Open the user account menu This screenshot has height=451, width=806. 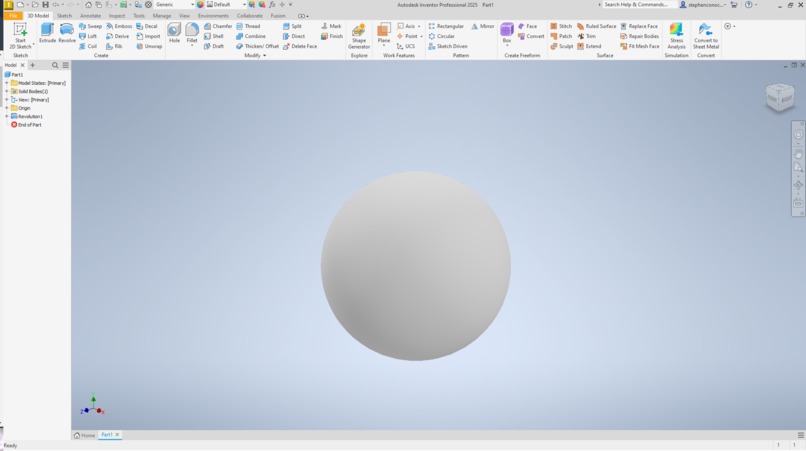pyautogui.click(x=703, y=5)
